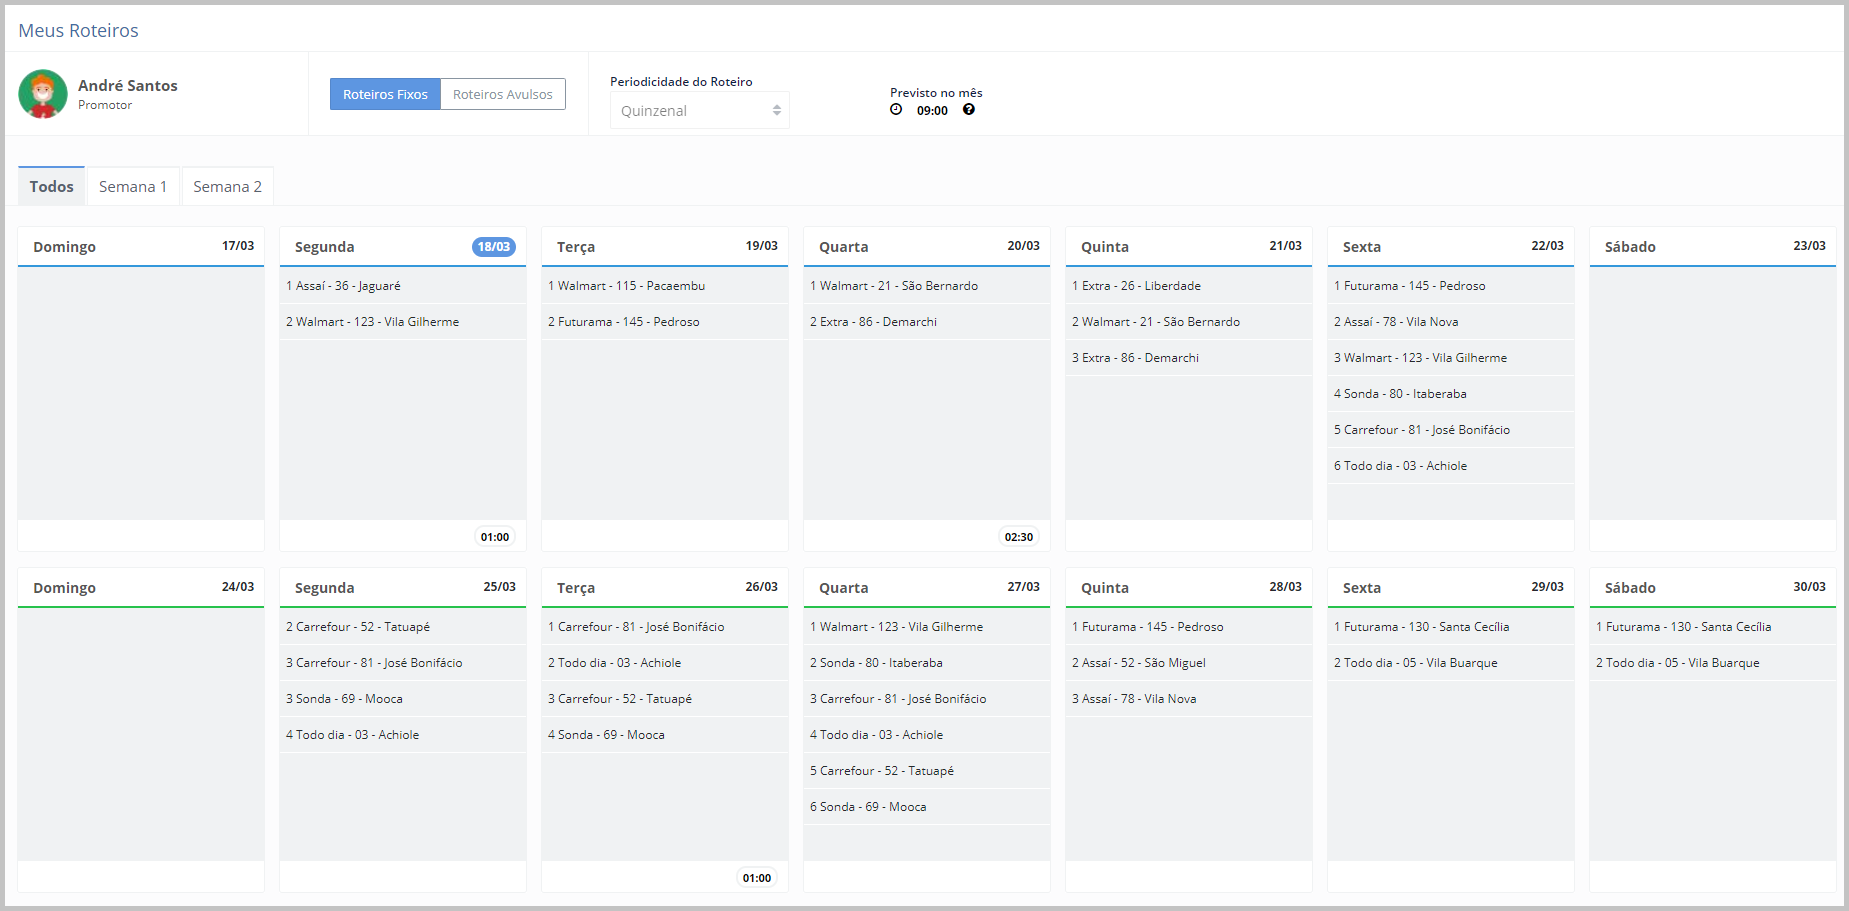Click the 01:00 badge under Terça 26/03

(x=756, y=878)
